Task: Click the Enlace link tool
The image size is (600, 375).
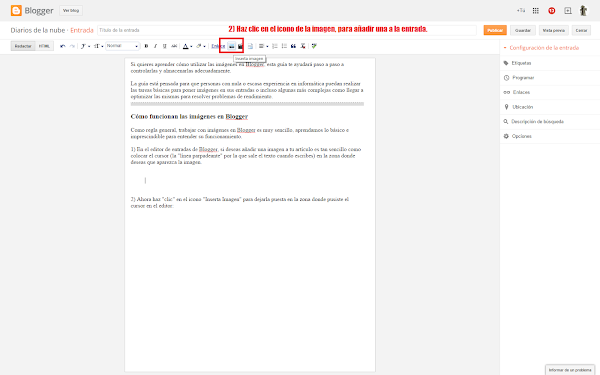Action: click(218, 46)
